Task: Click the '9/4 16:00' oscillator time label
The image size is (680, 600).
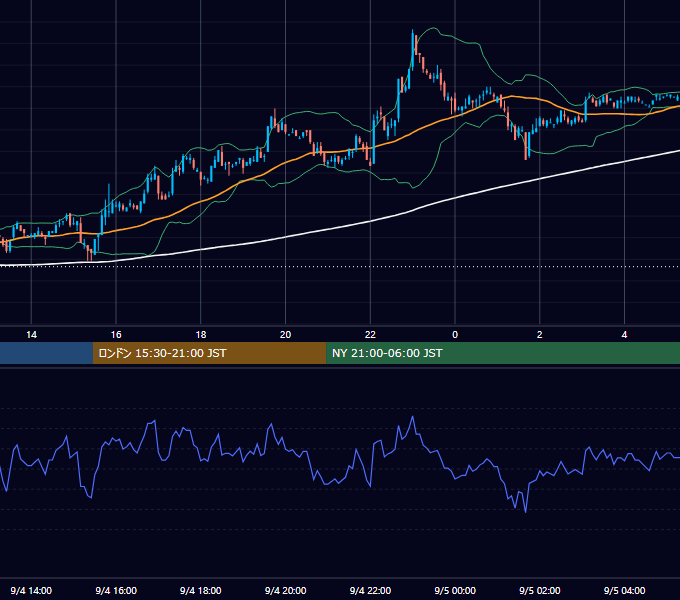Action: (x=116, y=590)
